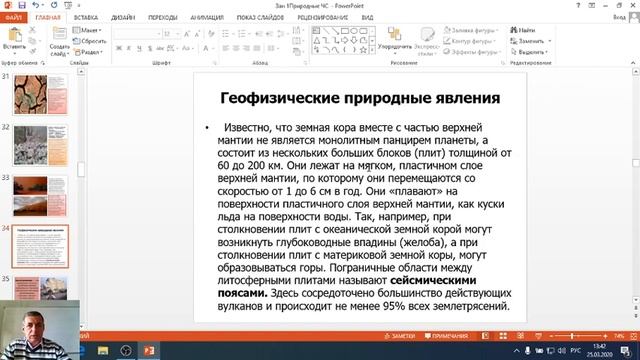Open the font size dropdown
The width and height of the screenshot is (640, 360).
pos(178,34)
